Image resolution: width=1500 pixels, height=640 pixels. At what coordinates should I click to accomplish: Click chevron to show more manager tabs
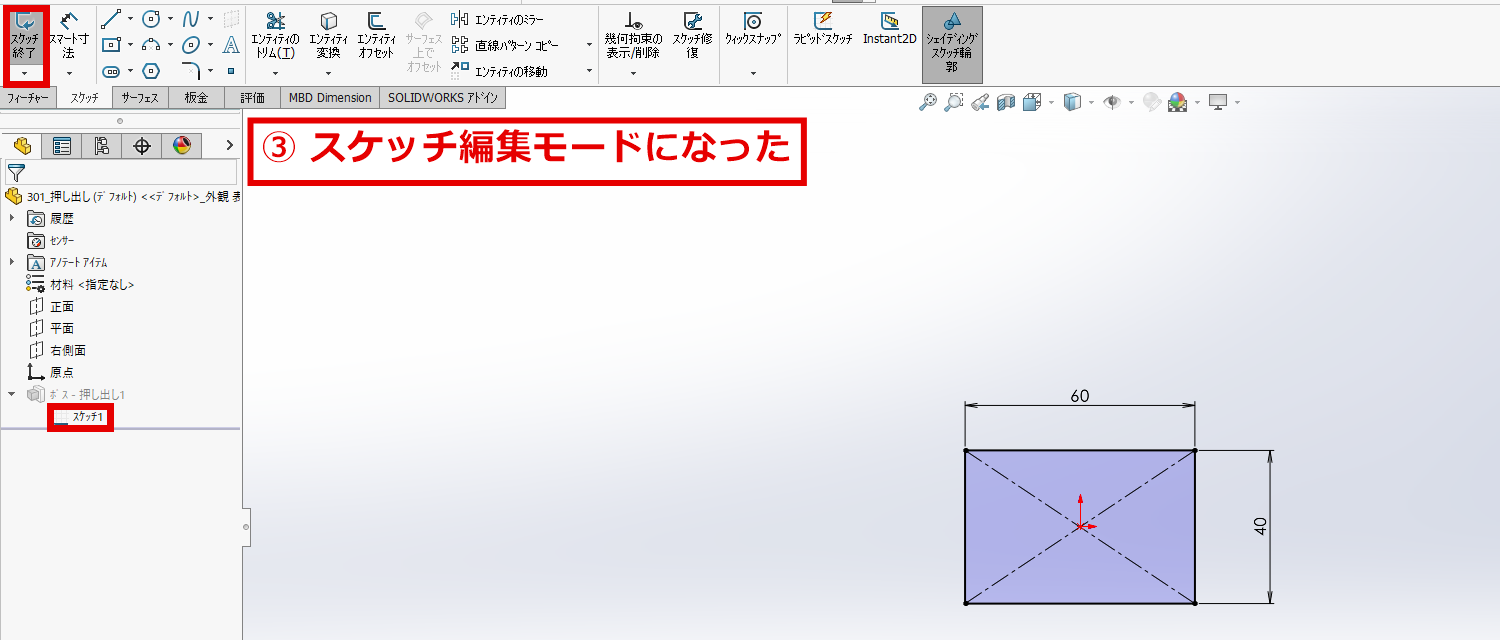(x=229, y=146)
